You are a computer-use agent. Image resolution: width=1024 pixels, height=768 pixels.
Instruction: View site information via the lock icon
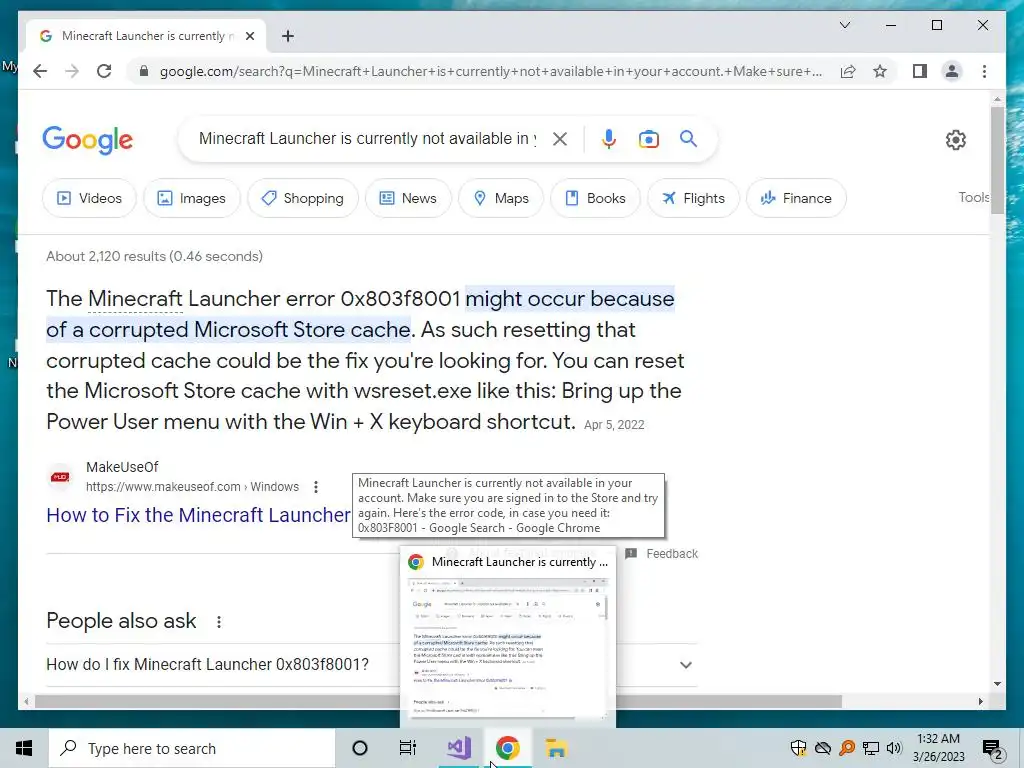click(x=144, y=71)
